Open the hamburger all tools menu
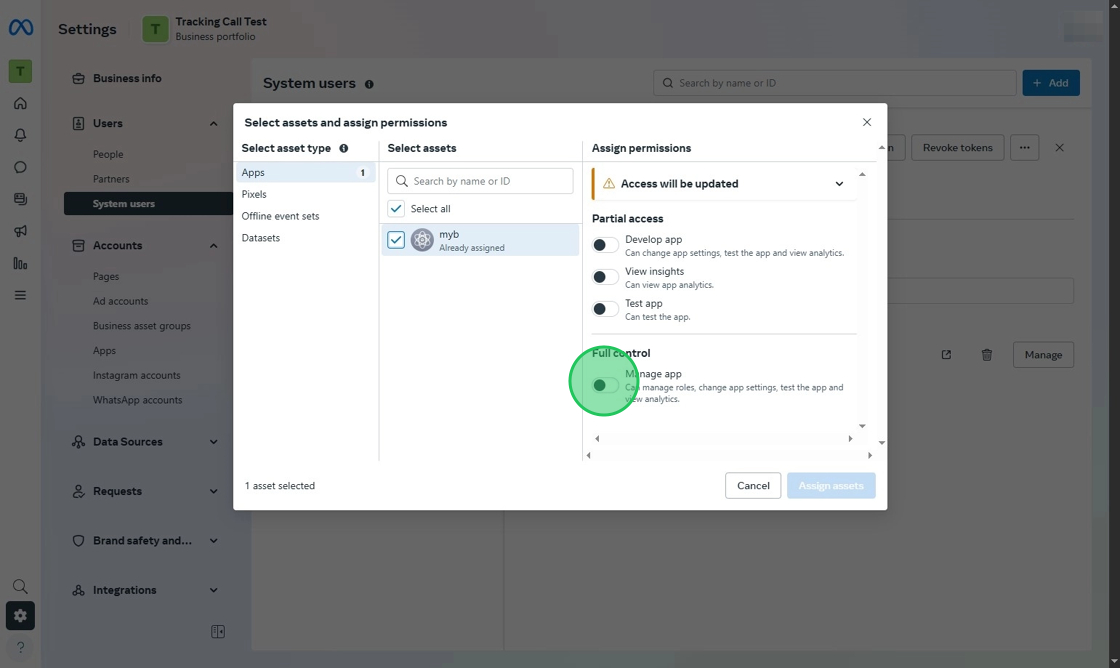 click(x=20, y=295)
